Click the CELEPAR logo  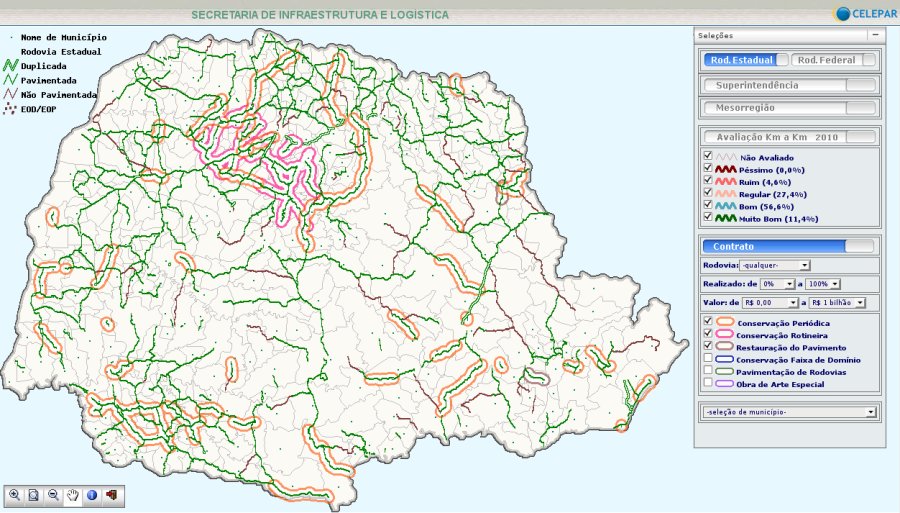click(x=864, y=13)
